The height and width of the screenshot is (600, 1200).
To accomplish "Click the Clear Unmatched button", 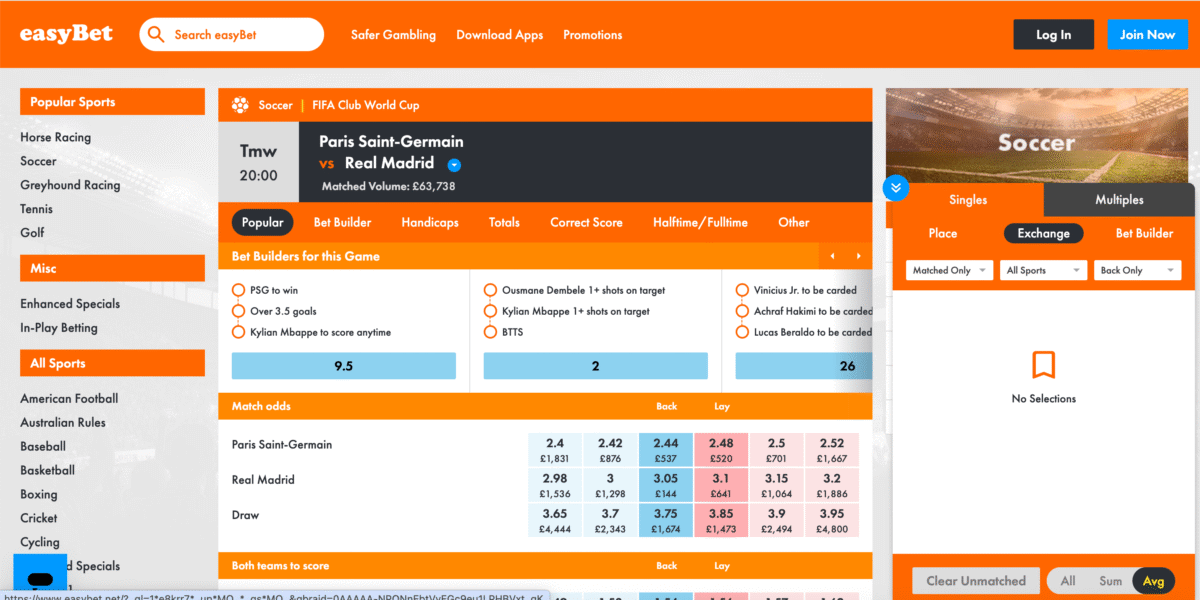I will point(976,581).
